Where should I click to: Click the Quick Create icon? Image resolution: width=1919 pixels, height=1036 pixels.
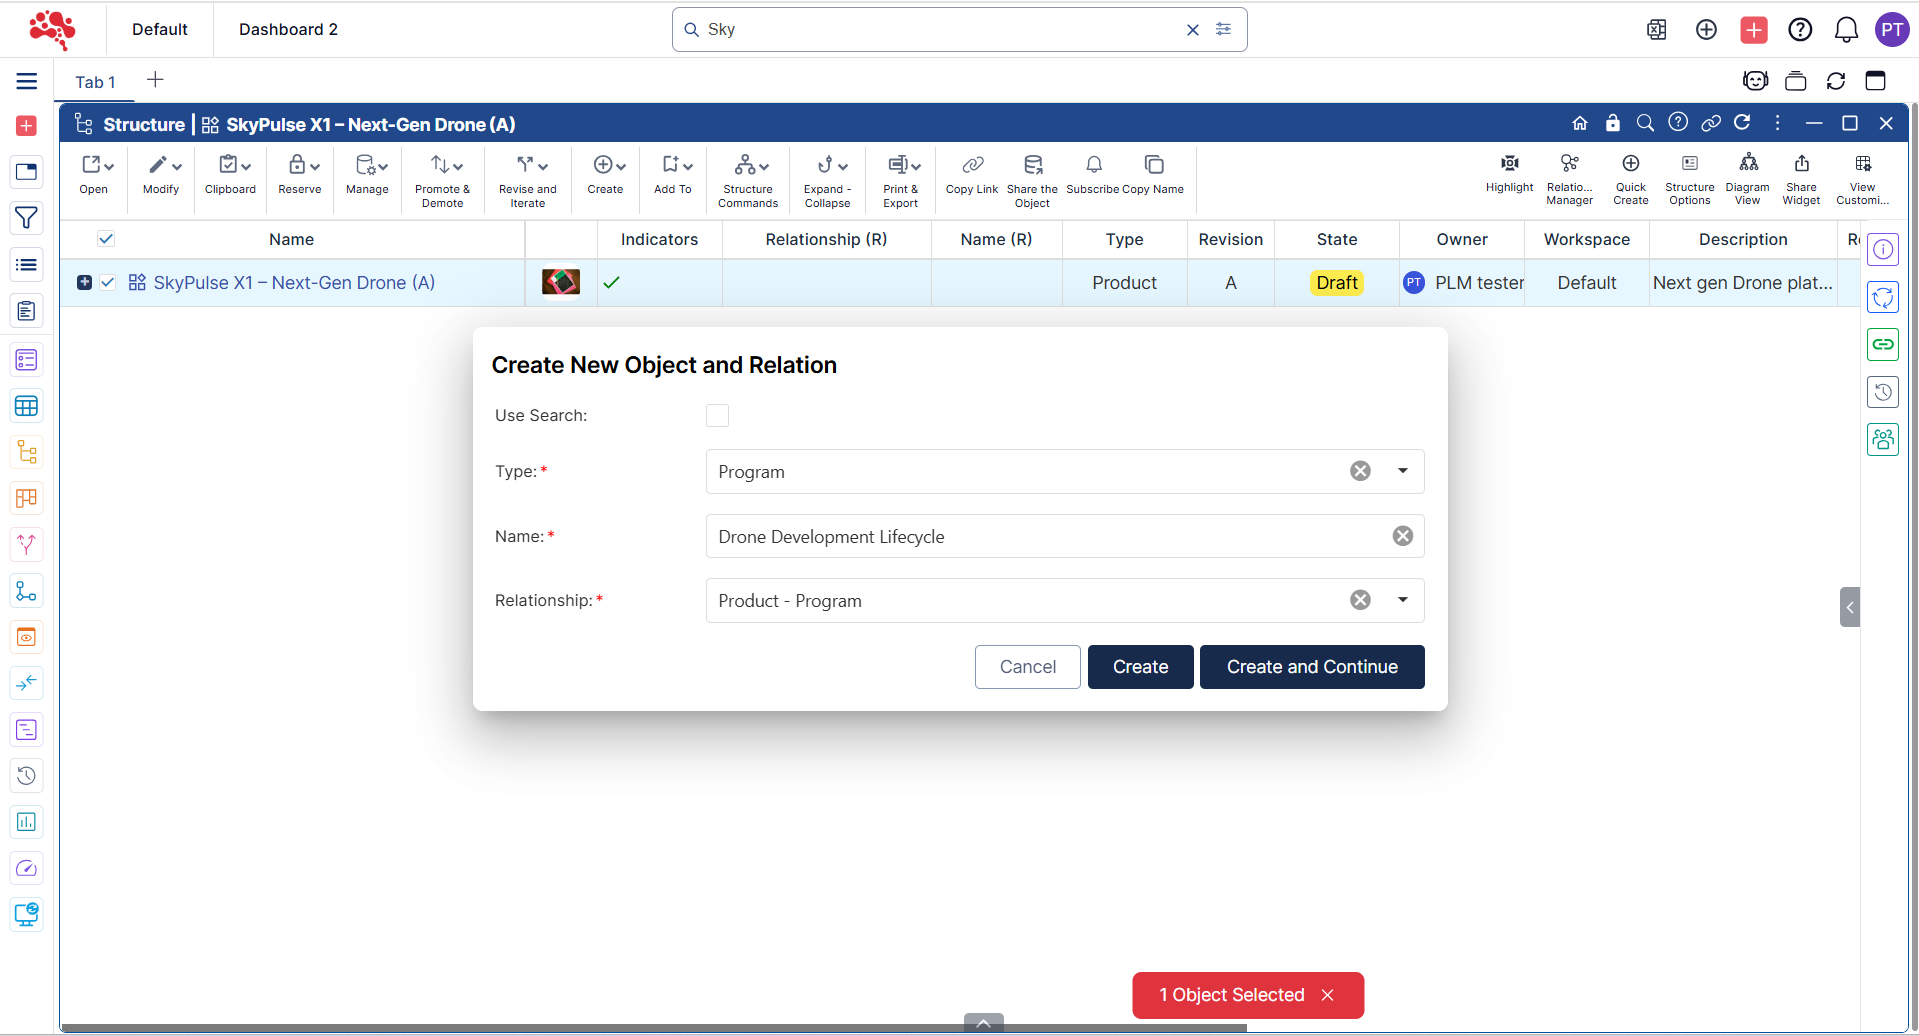tap(1630, 164)
